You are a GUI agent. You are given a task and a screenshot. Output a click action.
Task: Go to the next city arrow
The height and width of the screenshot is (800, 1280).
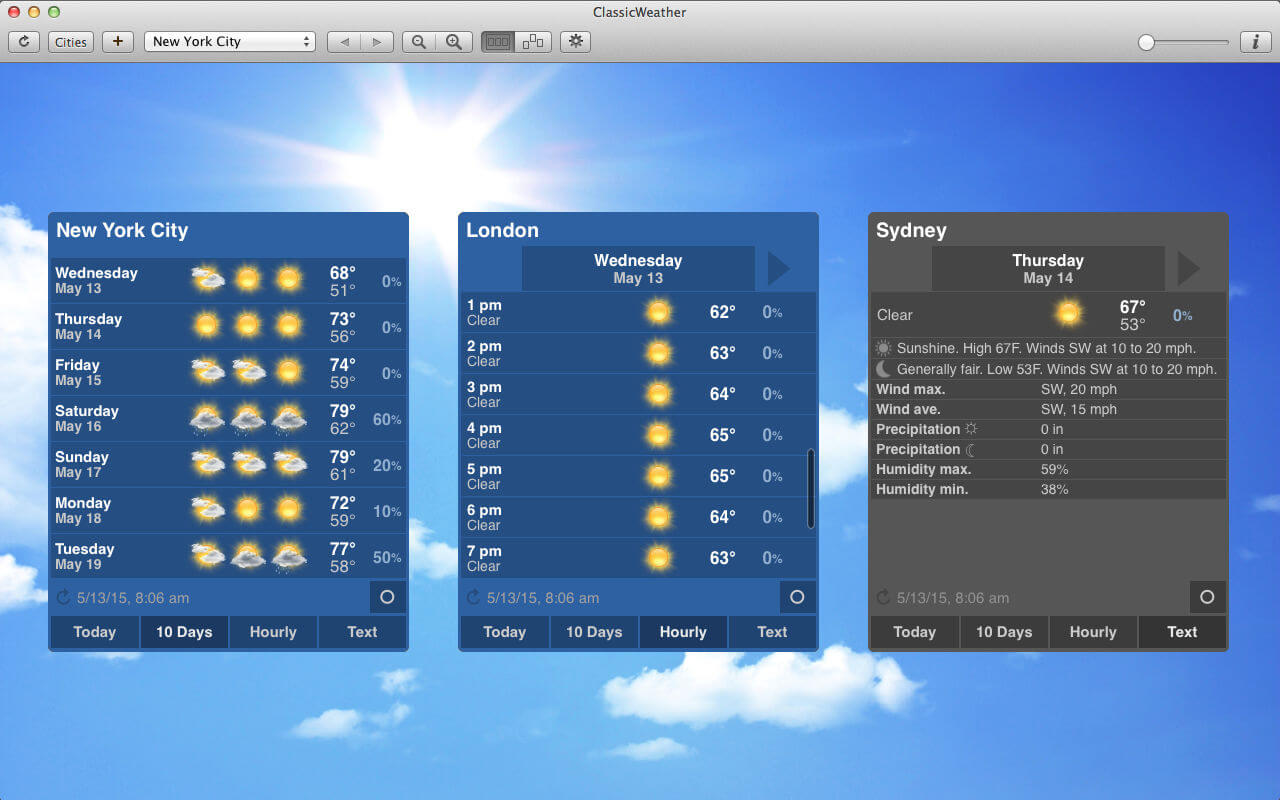tap(377, 42)
